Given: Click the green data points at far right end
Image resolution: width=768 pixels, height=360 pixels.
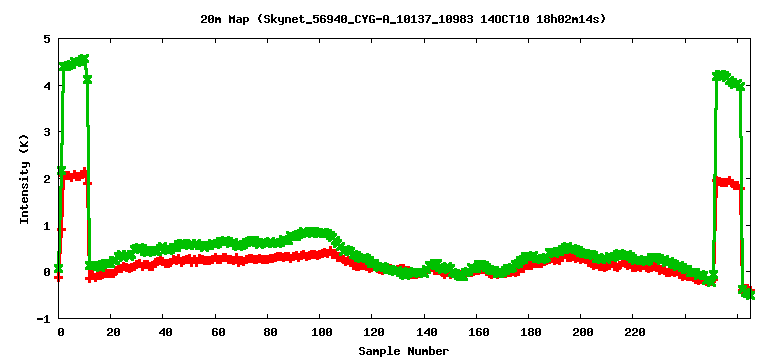Looking at the screenshot, I should (x=747, y=292).
